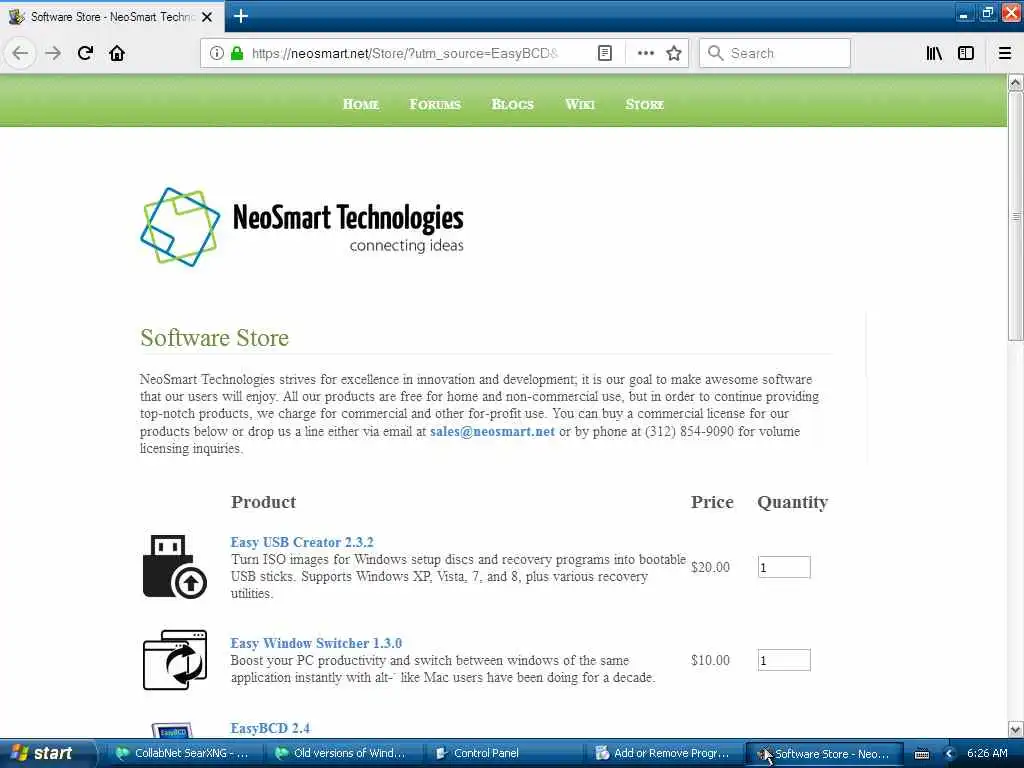The image size is (1024, 768).
Task: Click the Software Store taskbar item
Action: click(825, 754)
